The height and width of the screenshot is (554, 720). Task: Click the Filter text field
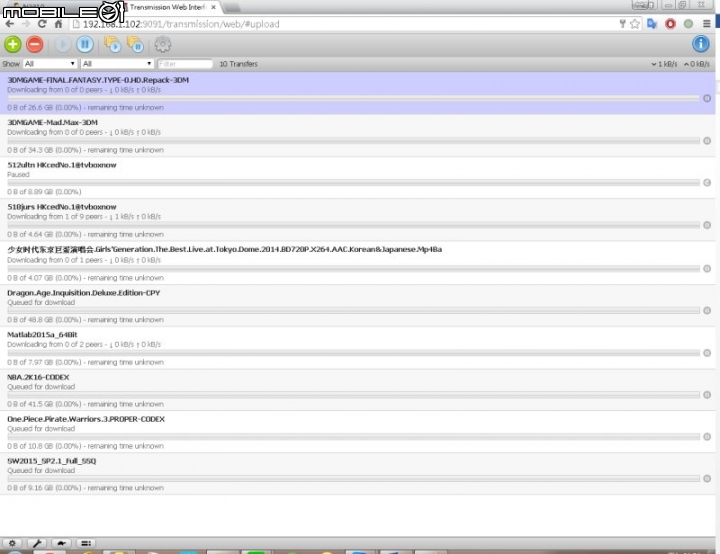point(185,64)
